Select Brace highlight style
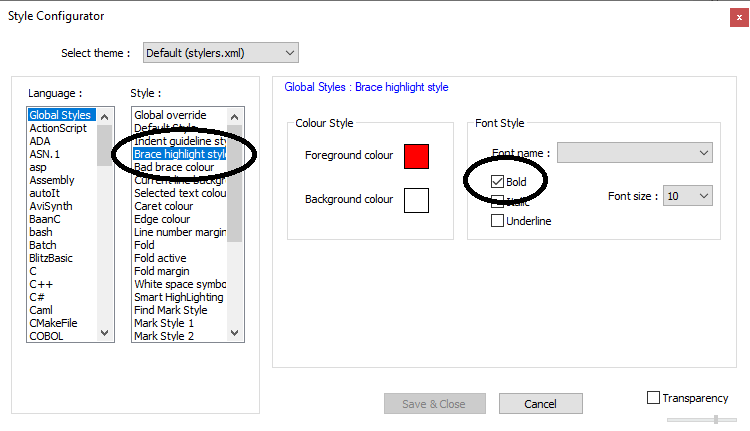The width and height of the screenshot is (750, 431). 179,154
